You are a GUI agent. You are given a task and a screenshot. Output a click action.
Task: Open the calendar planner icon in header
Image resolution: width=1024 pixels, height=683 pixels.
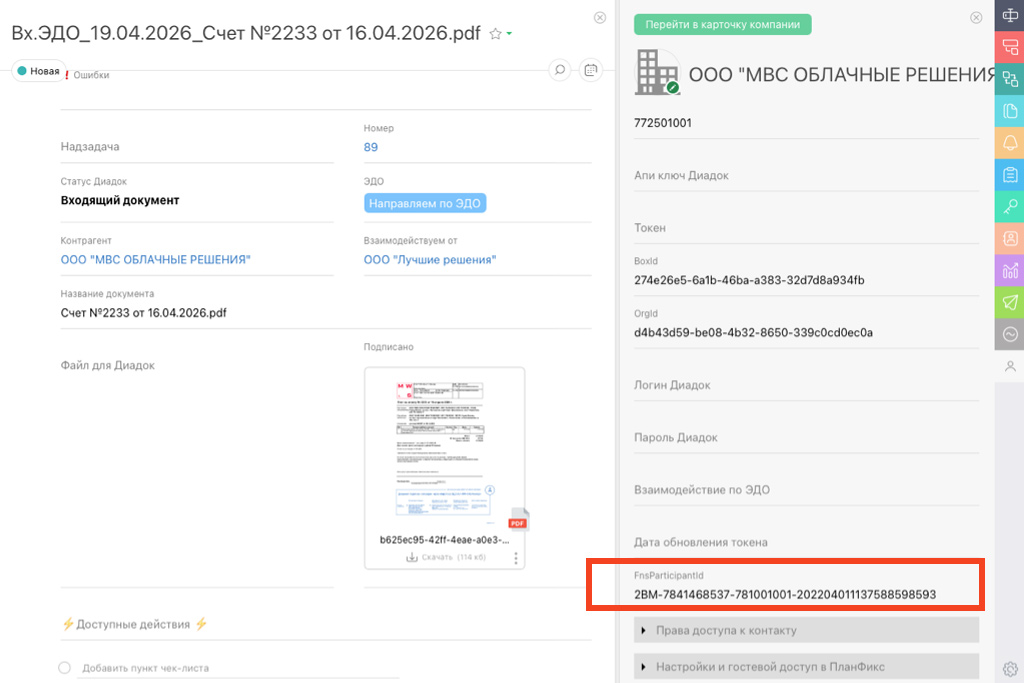tap(590, 70)
